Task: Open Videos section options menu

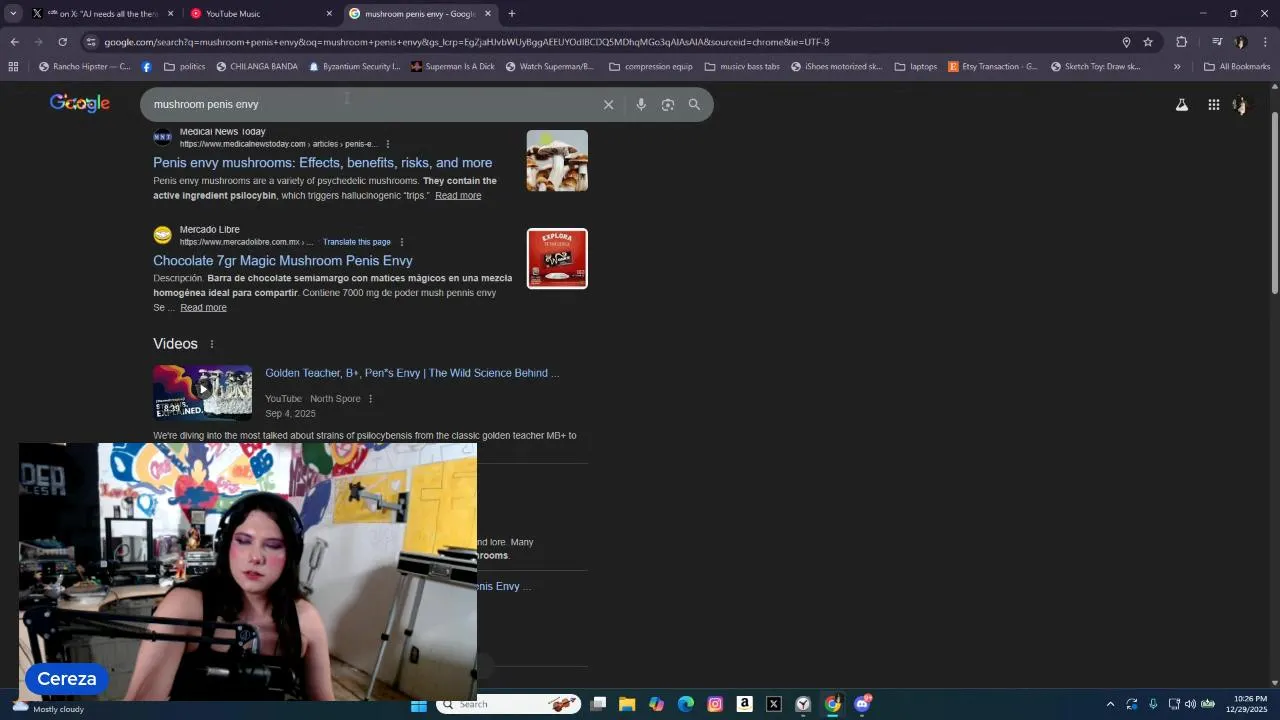Action: coord(211,344)
